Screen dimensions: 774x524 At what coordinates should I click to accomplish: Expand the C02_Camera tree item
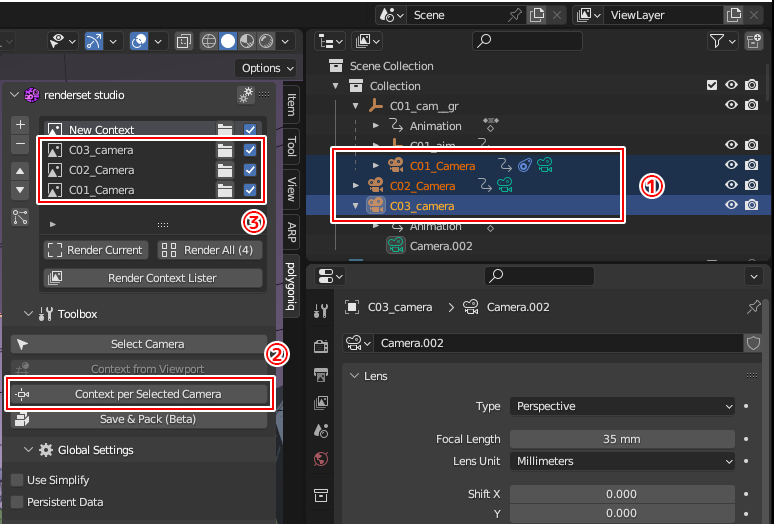(357, 186)
